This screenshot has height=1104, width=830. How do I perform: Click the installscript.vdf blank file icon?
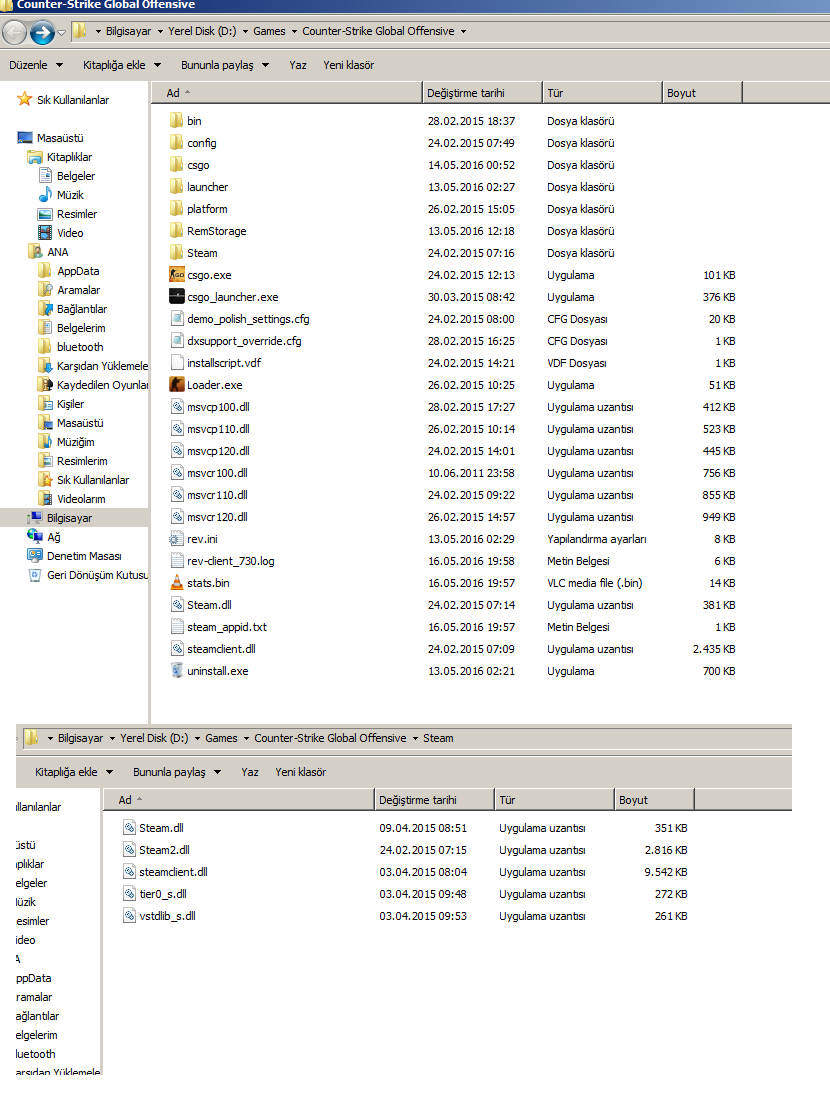[x=177, y=363]
